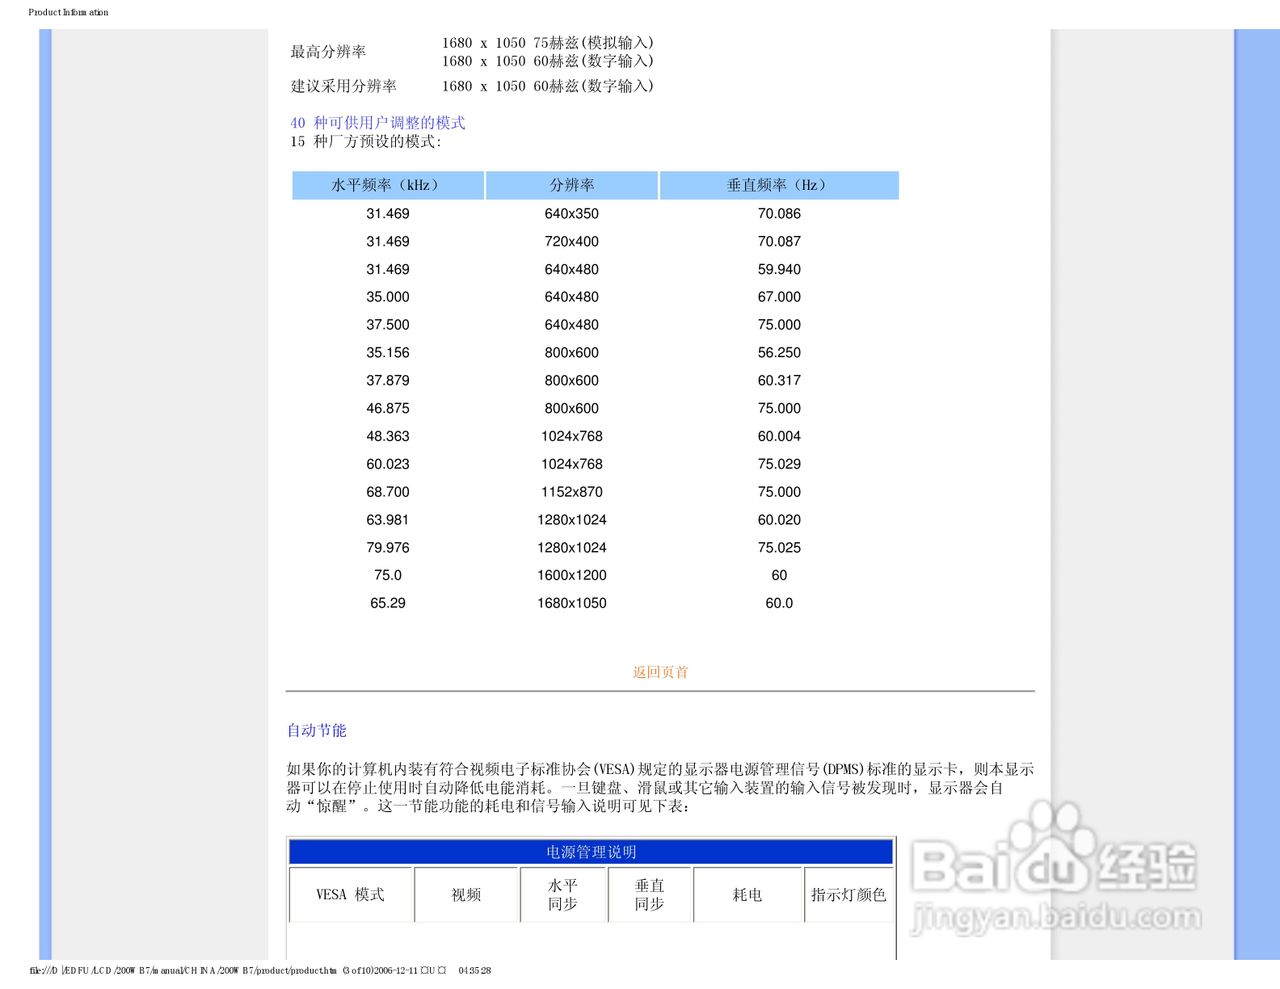1280x989 pixels.
Task: Click the 耗电 column header
Action: tap(747, 895)
